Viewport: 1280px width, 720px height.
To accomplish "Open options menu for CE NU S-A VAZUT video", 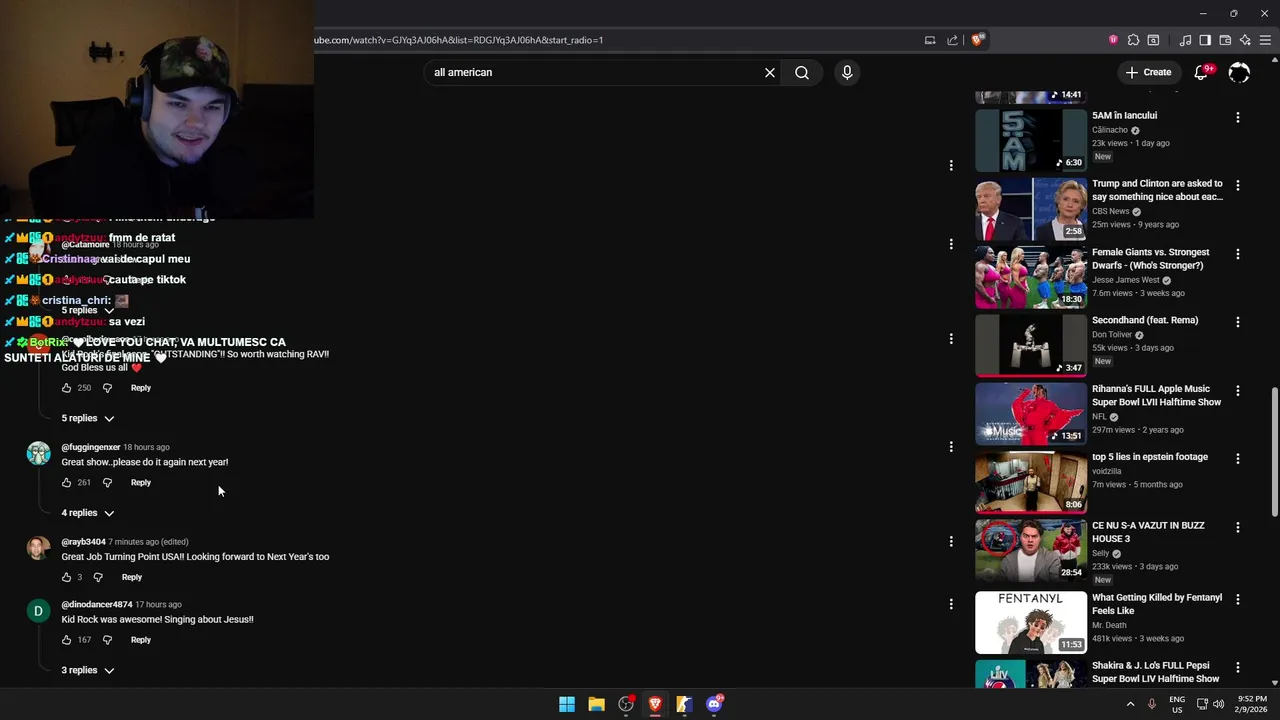I will 1238,527.
